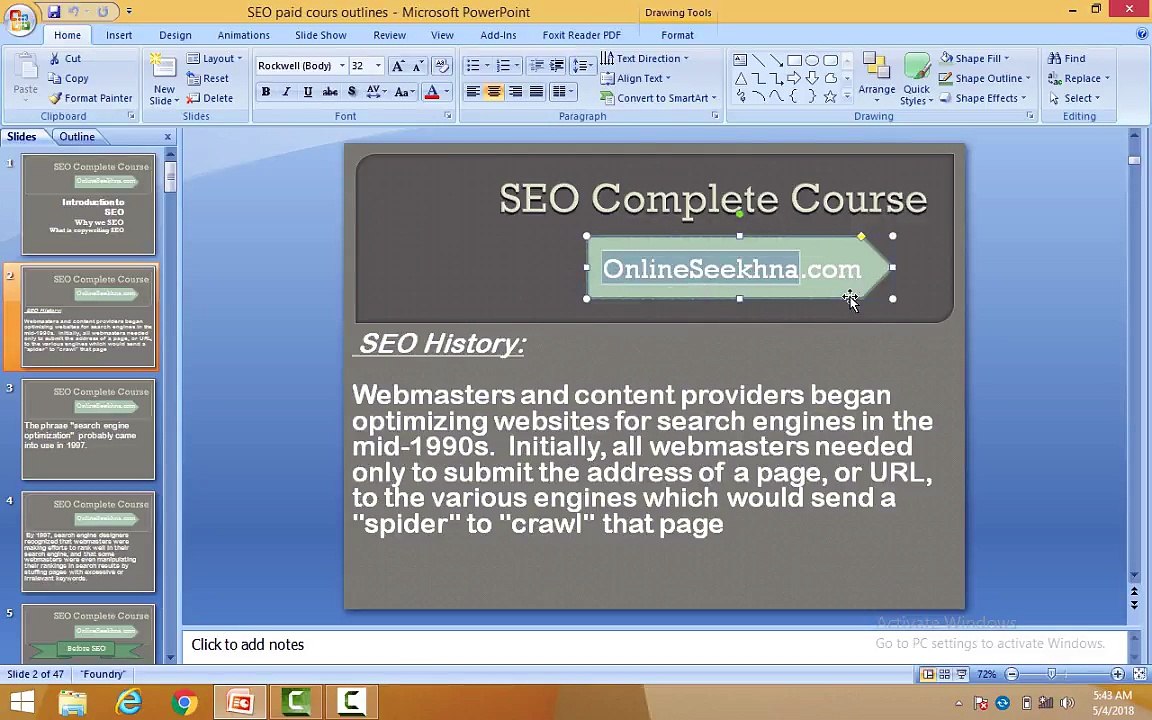Save the presentation from Quick Access toolbar
Screen dimensions: 1152x720
click(x=54, y=12)
